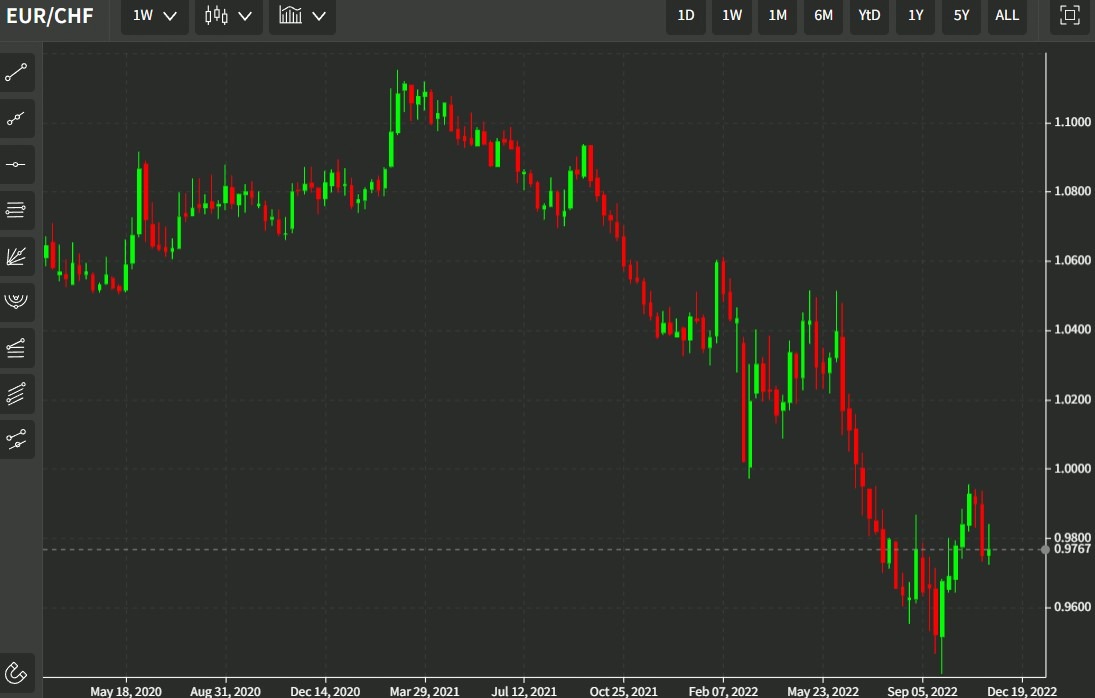Set chart range to 1W

pos(732,15)
